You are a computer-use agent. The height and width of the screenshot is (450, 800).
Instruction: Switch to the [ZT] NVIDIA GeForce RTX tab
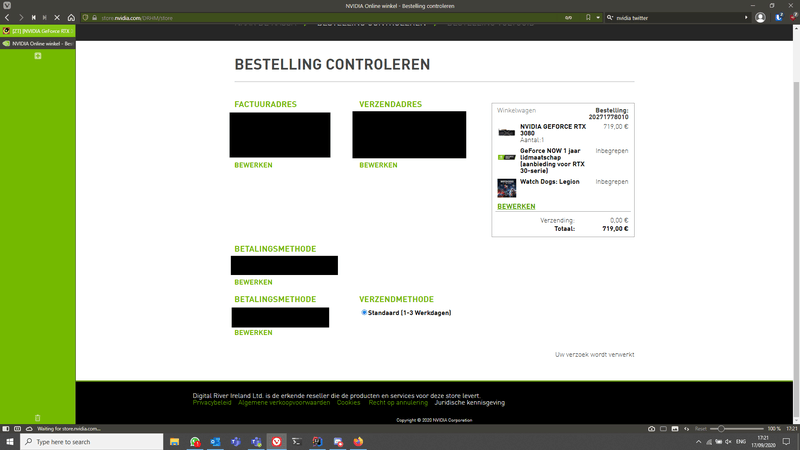click(38, 31)
